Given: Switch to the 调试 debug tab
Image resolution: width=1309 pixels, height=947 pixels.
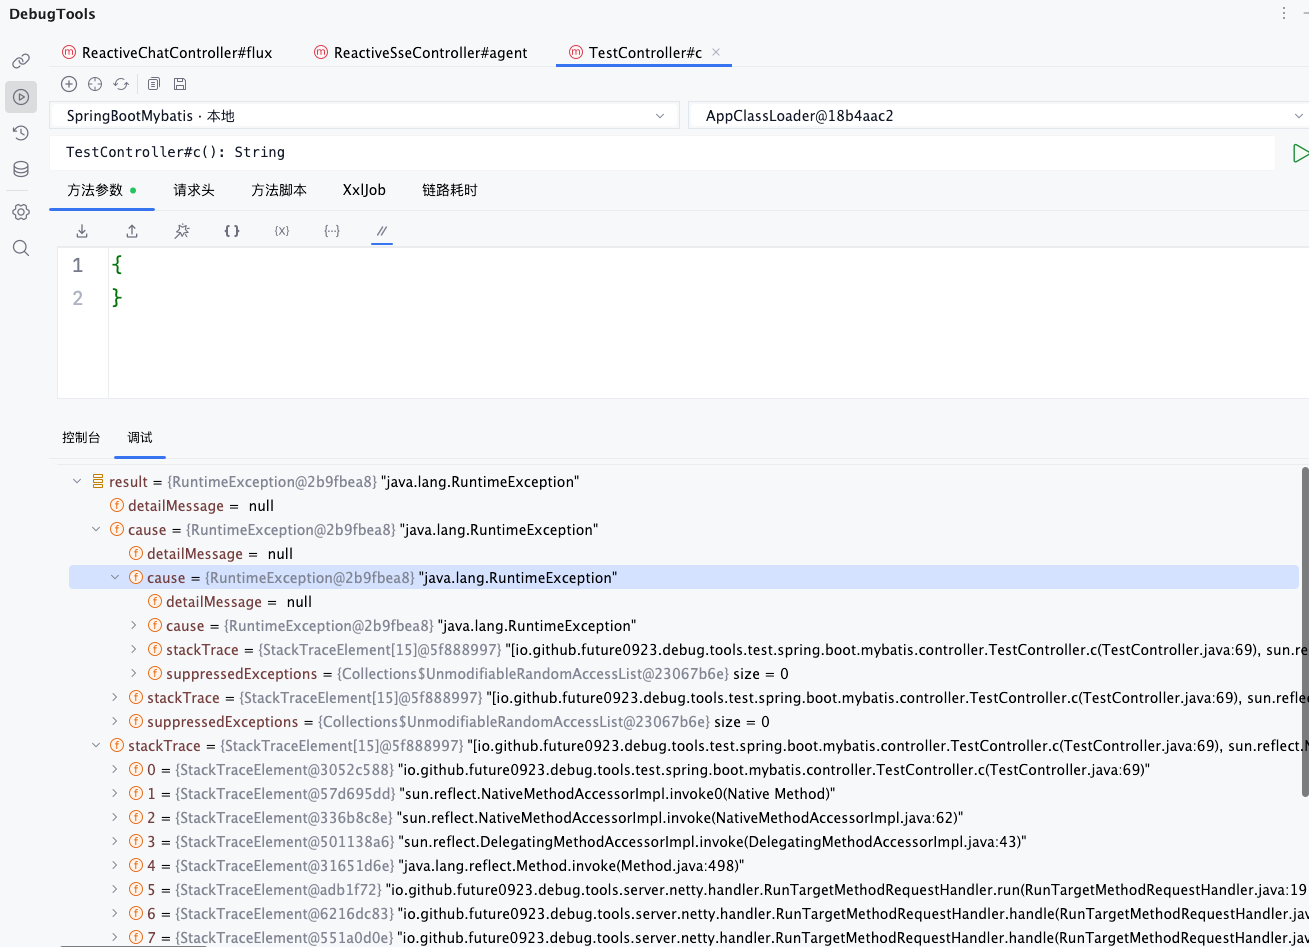Looking at the screenshot, I should pyautogui.click(x=140, y=437).
